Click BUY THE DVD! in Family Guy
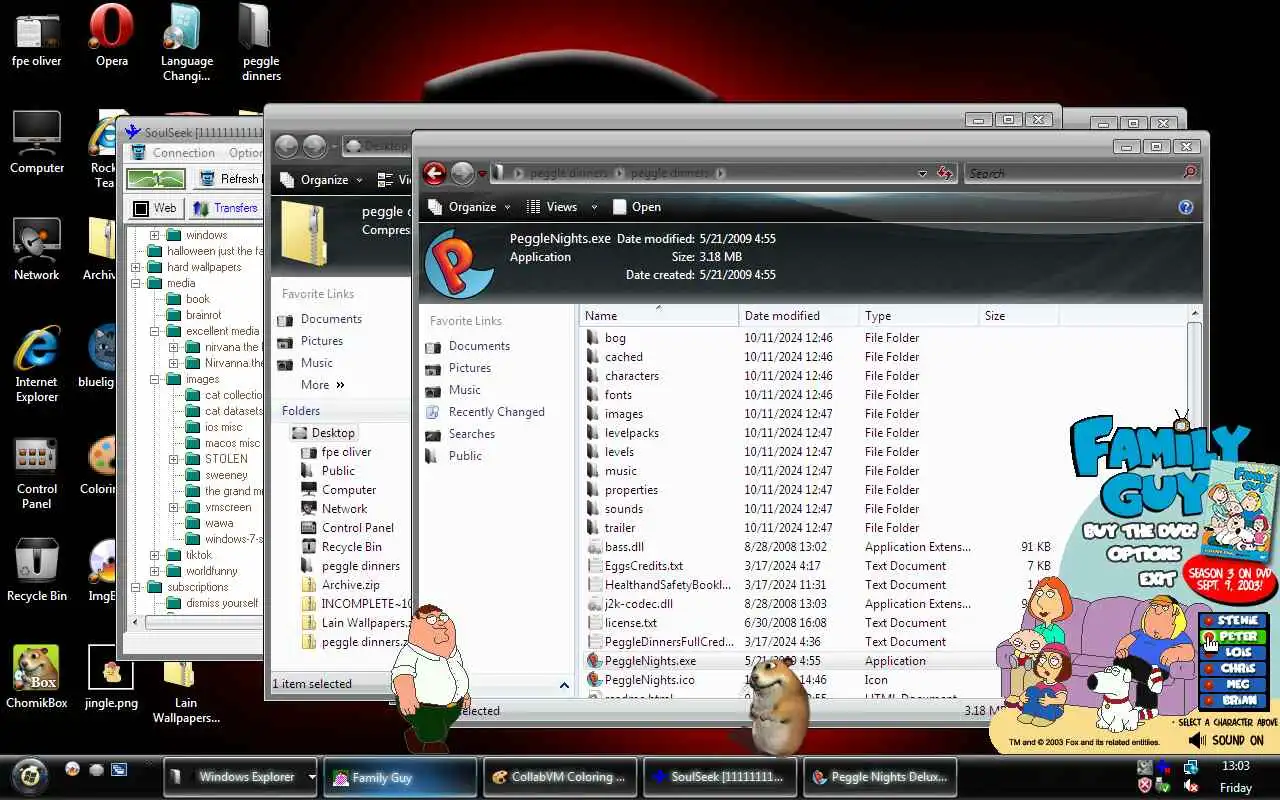 pyautogui.click(x=1139, y=531)
